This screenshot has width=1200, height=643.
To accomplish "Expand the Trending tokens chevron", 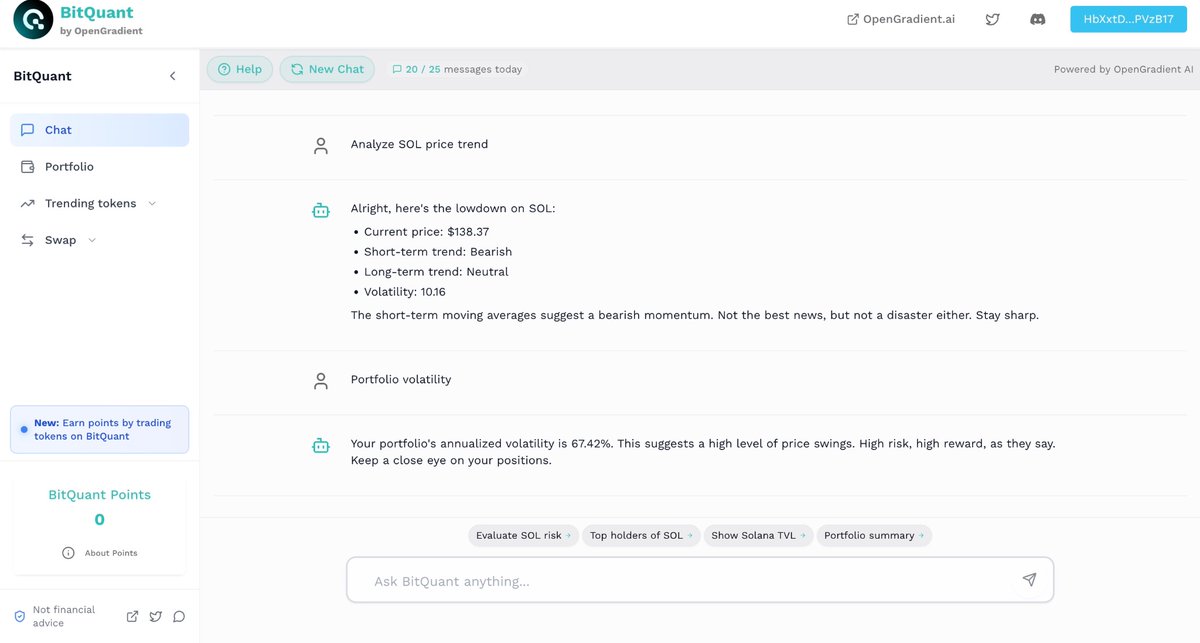I will click(152, 203).
